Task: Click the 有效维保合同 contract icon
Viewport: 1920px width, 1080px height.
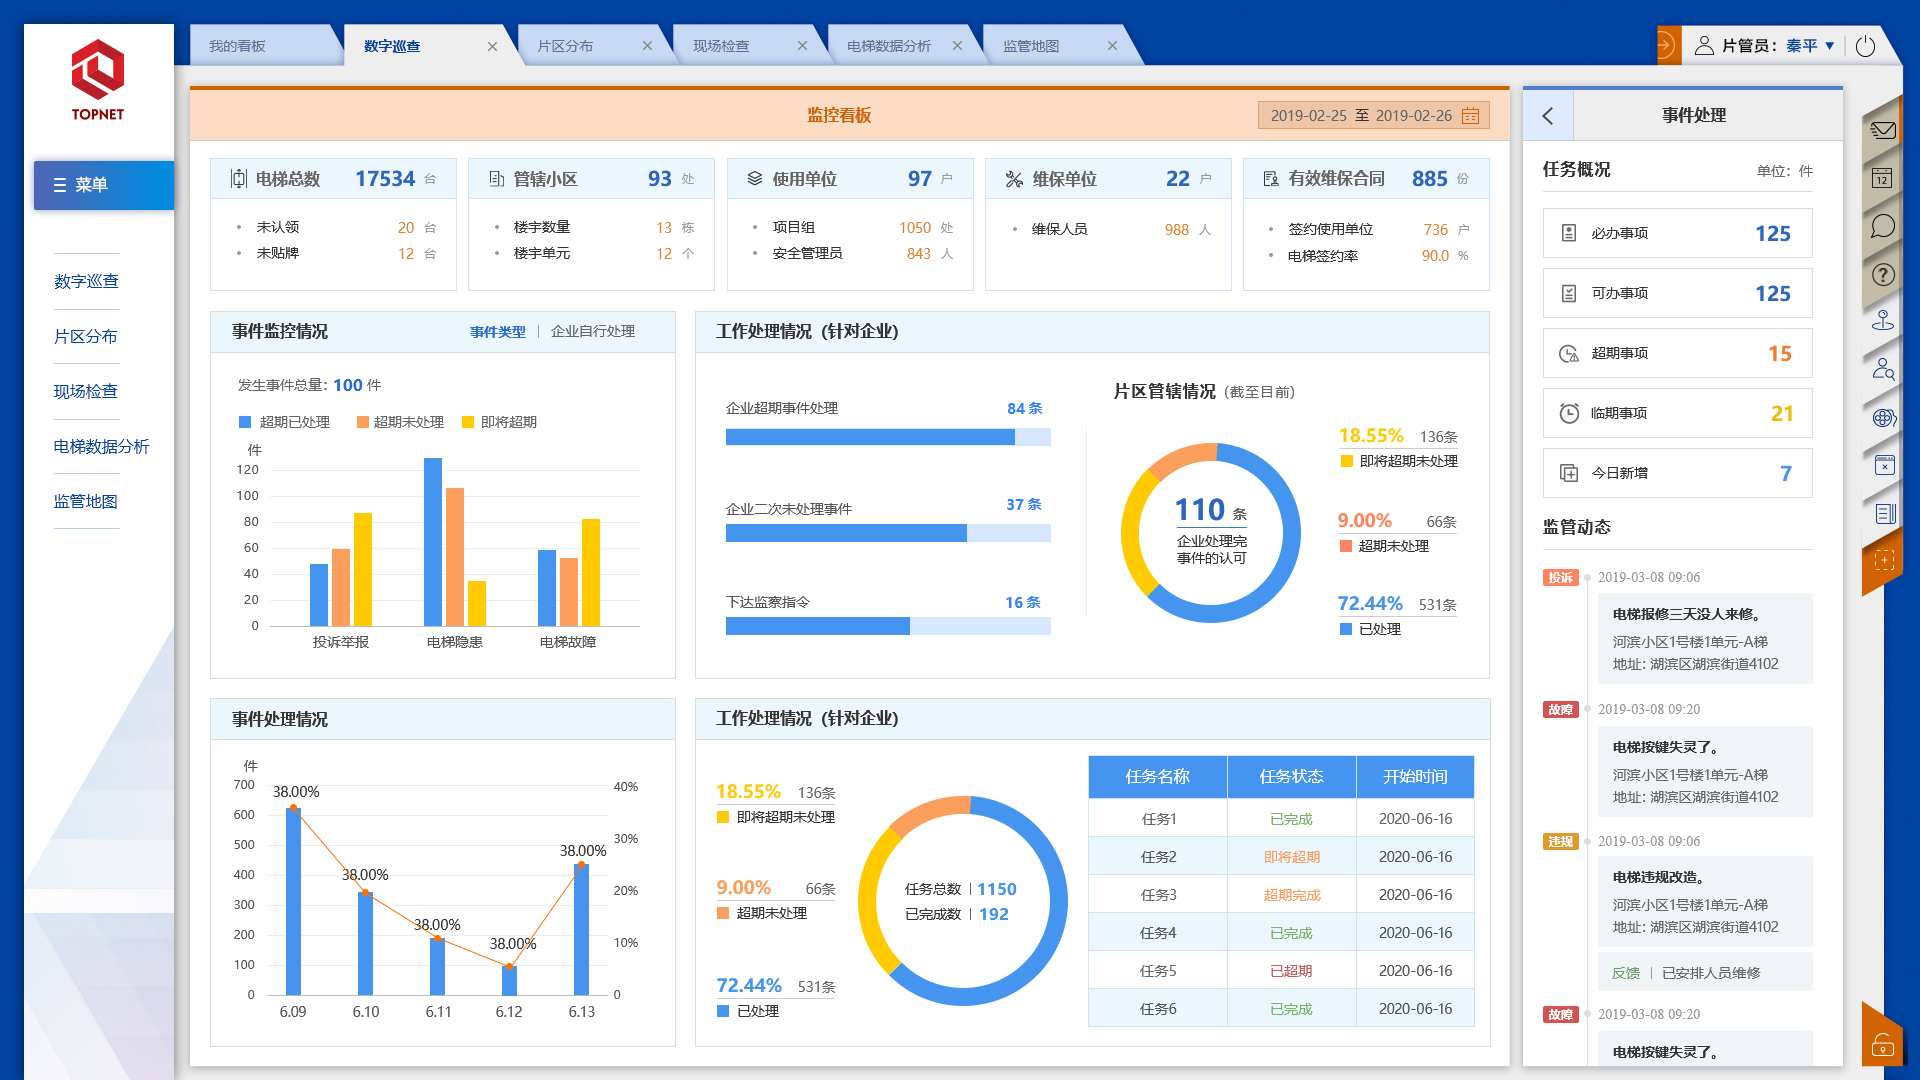Action: point(1270,179)
